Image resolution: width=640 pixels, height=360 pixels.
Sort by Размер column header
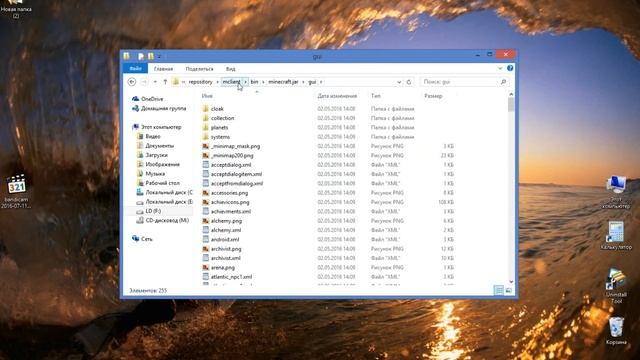tap(433, 96)
